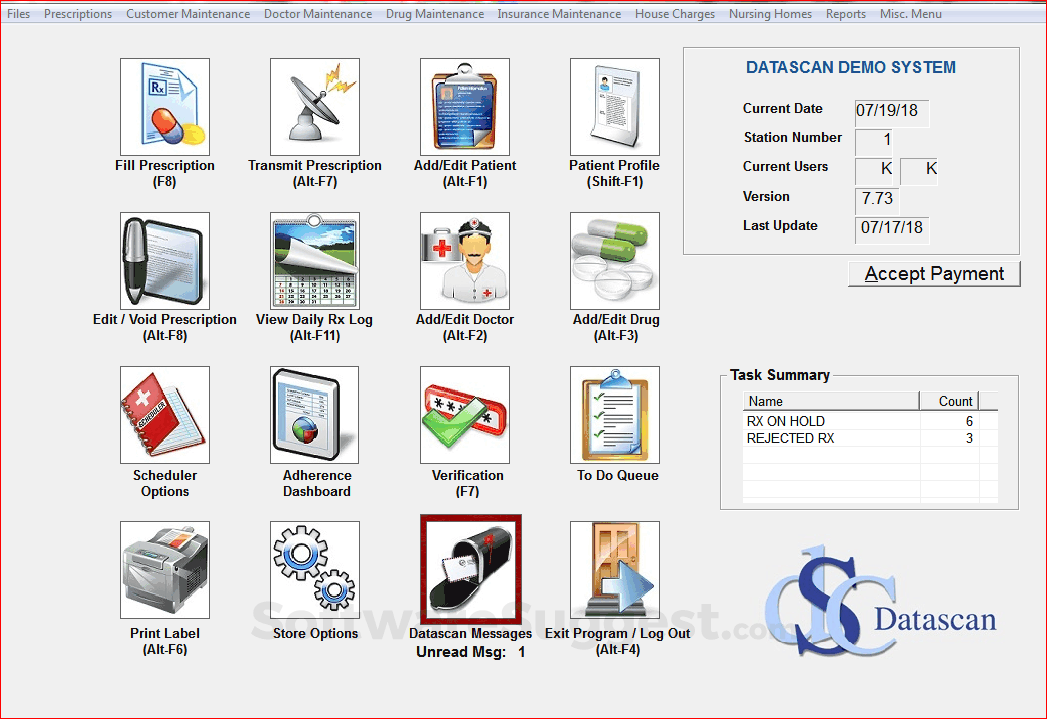The width and height of the screenshot is (1047, 719).
Task: Open Fill Prescription (F8)
Action: (x=164, y=106)
